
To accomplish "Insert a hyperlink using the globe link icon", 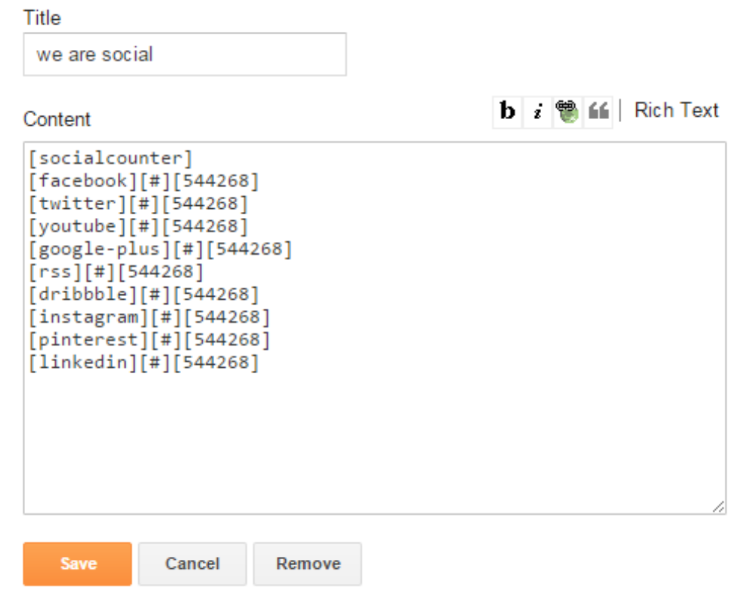I will (x=568, y=111).
